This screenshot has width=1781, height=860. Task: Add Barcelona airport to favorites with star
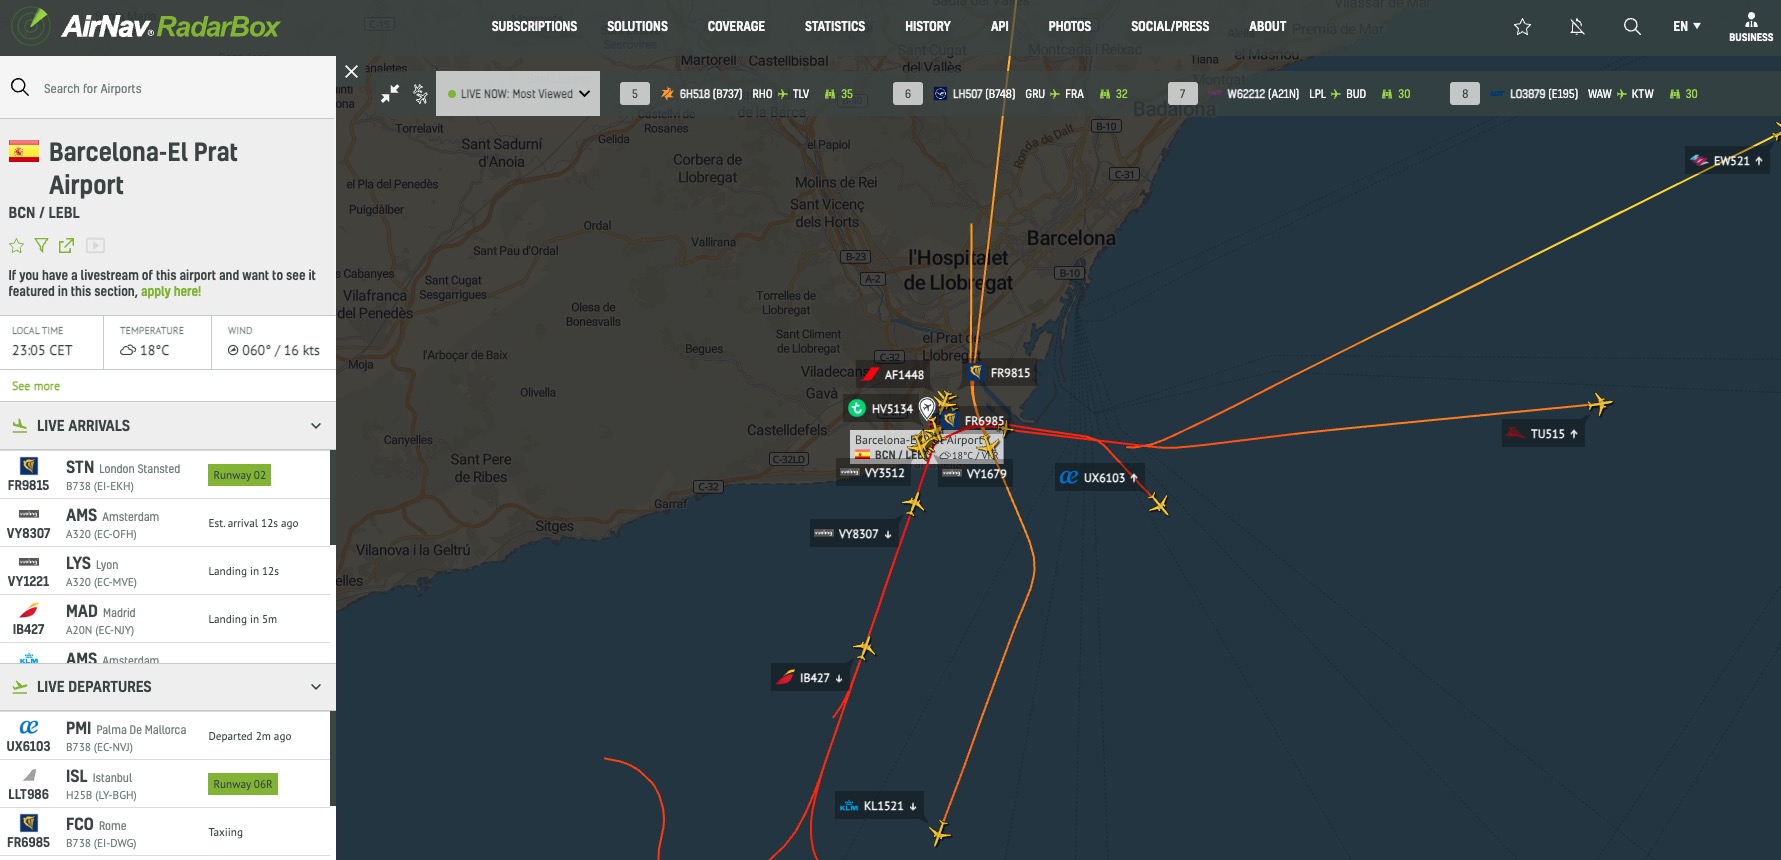tap(17, 246)
